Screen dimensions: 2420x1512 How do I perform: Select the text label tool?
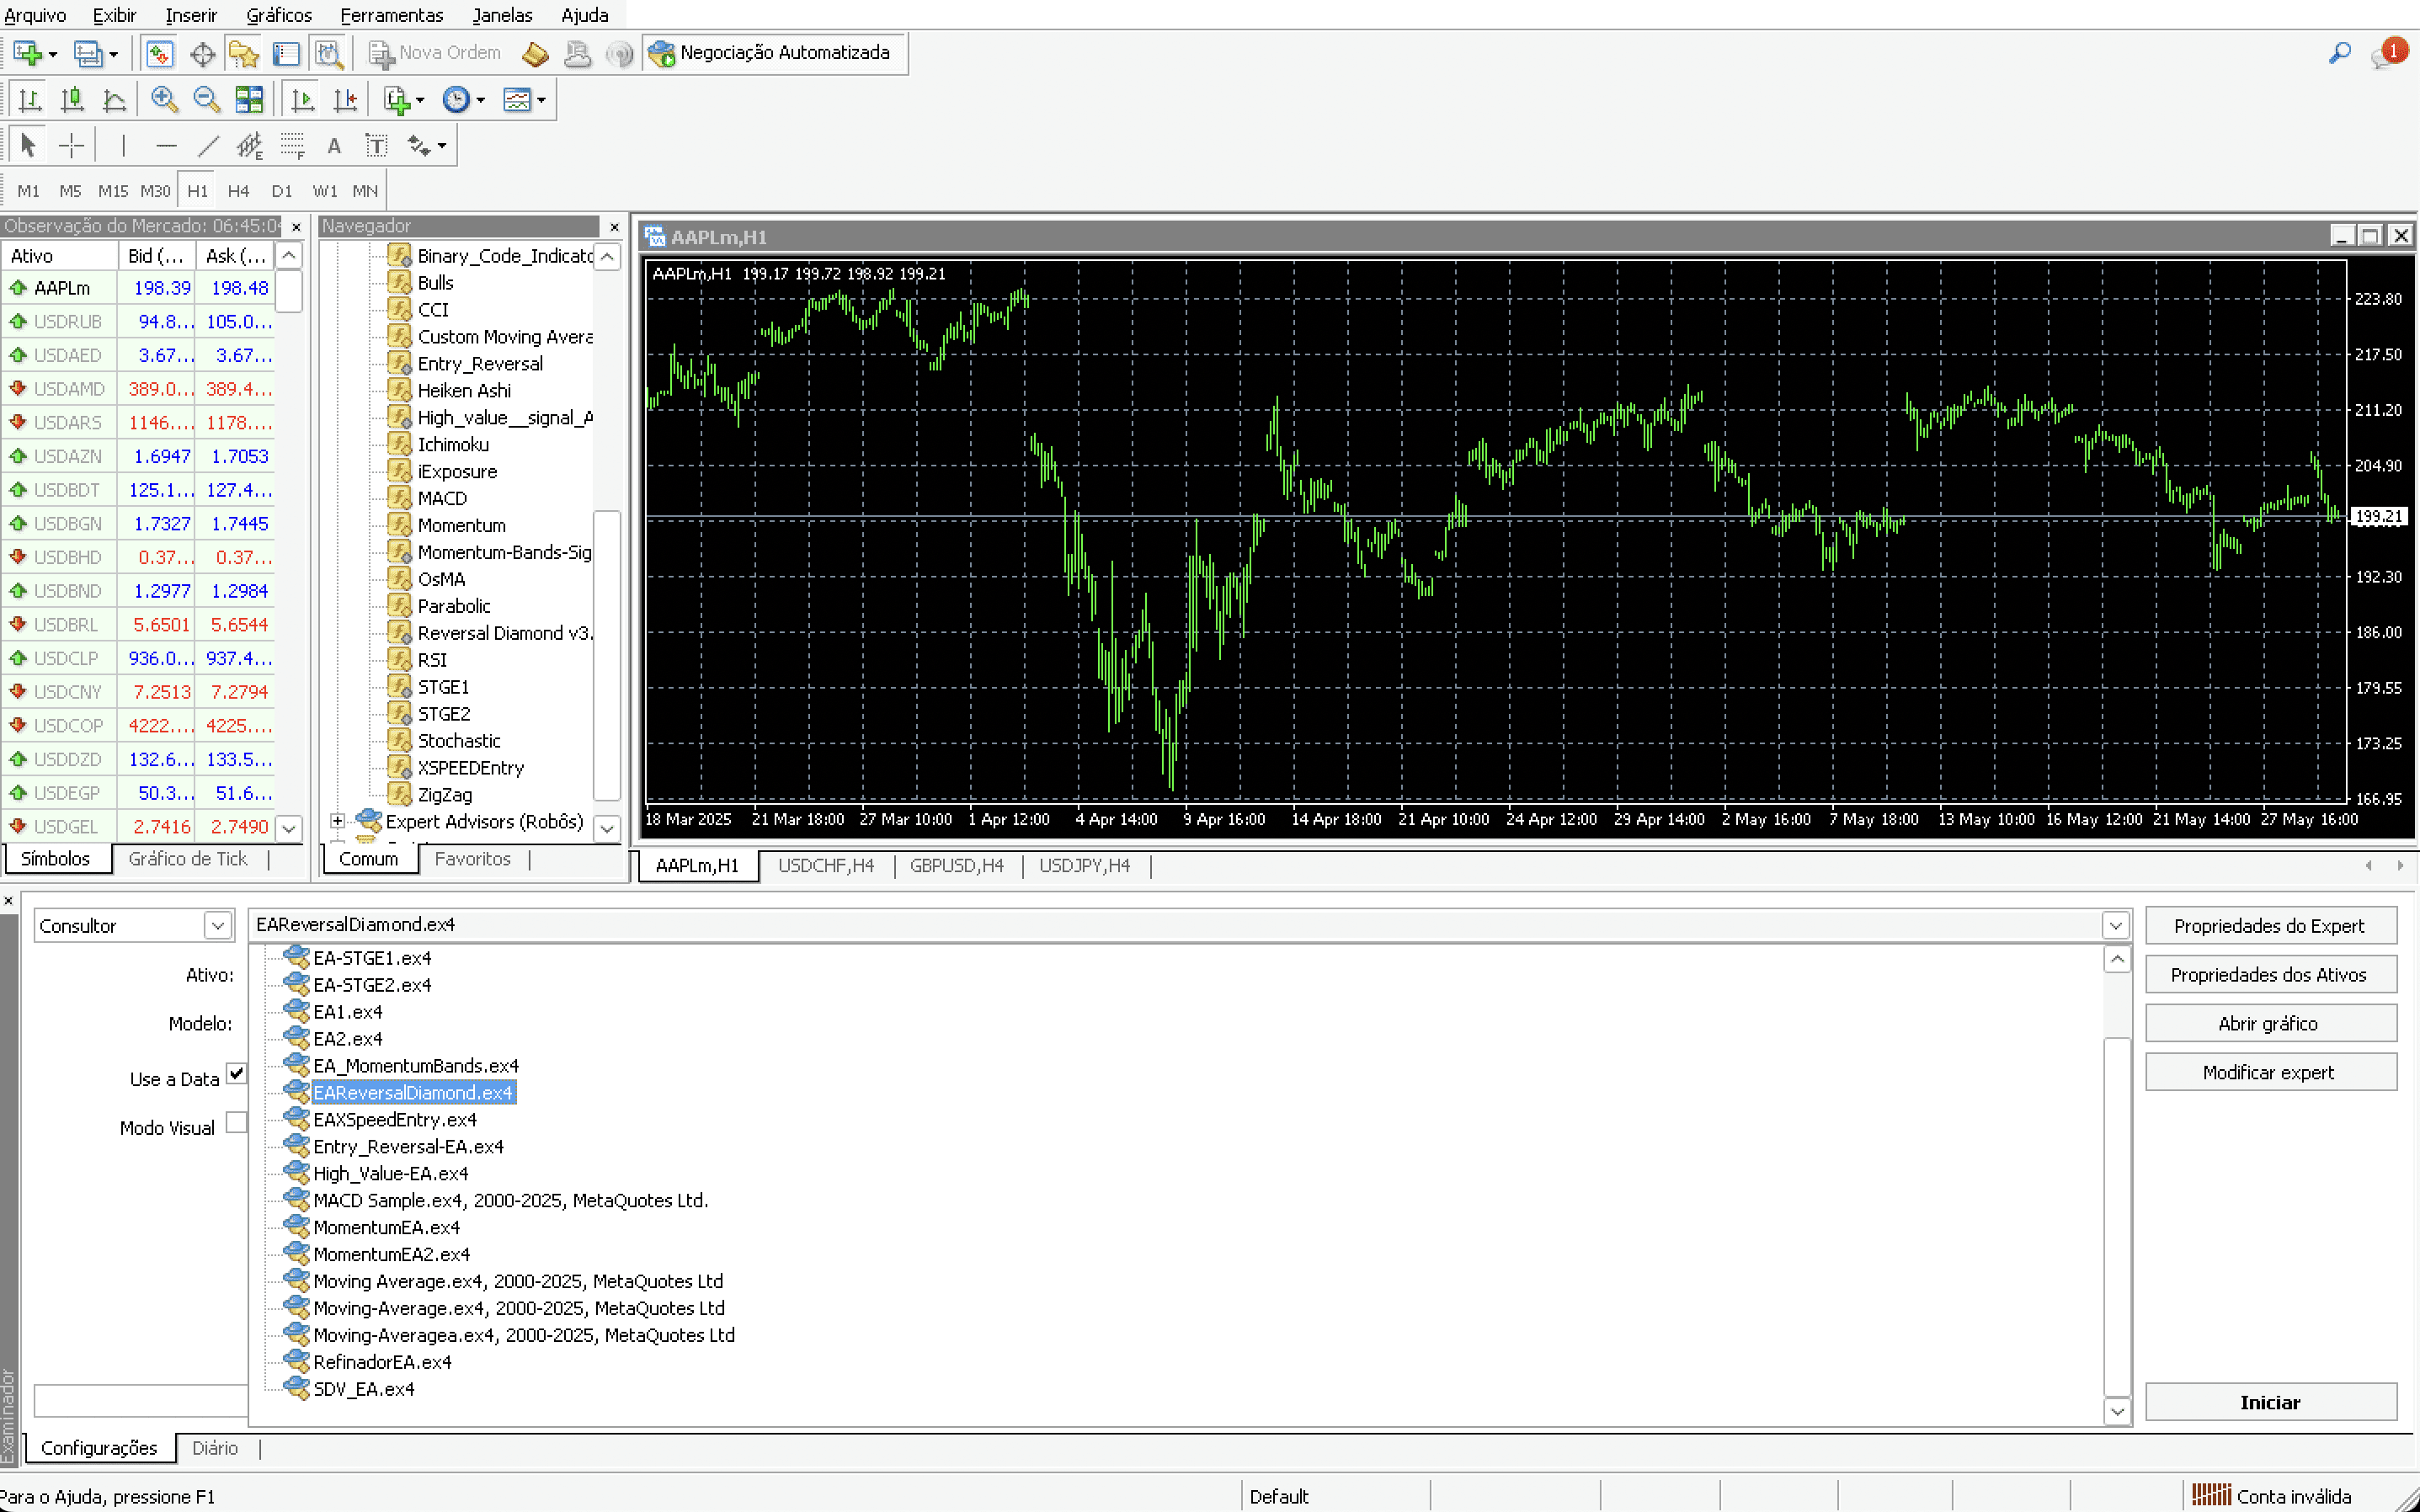(376, 146)
